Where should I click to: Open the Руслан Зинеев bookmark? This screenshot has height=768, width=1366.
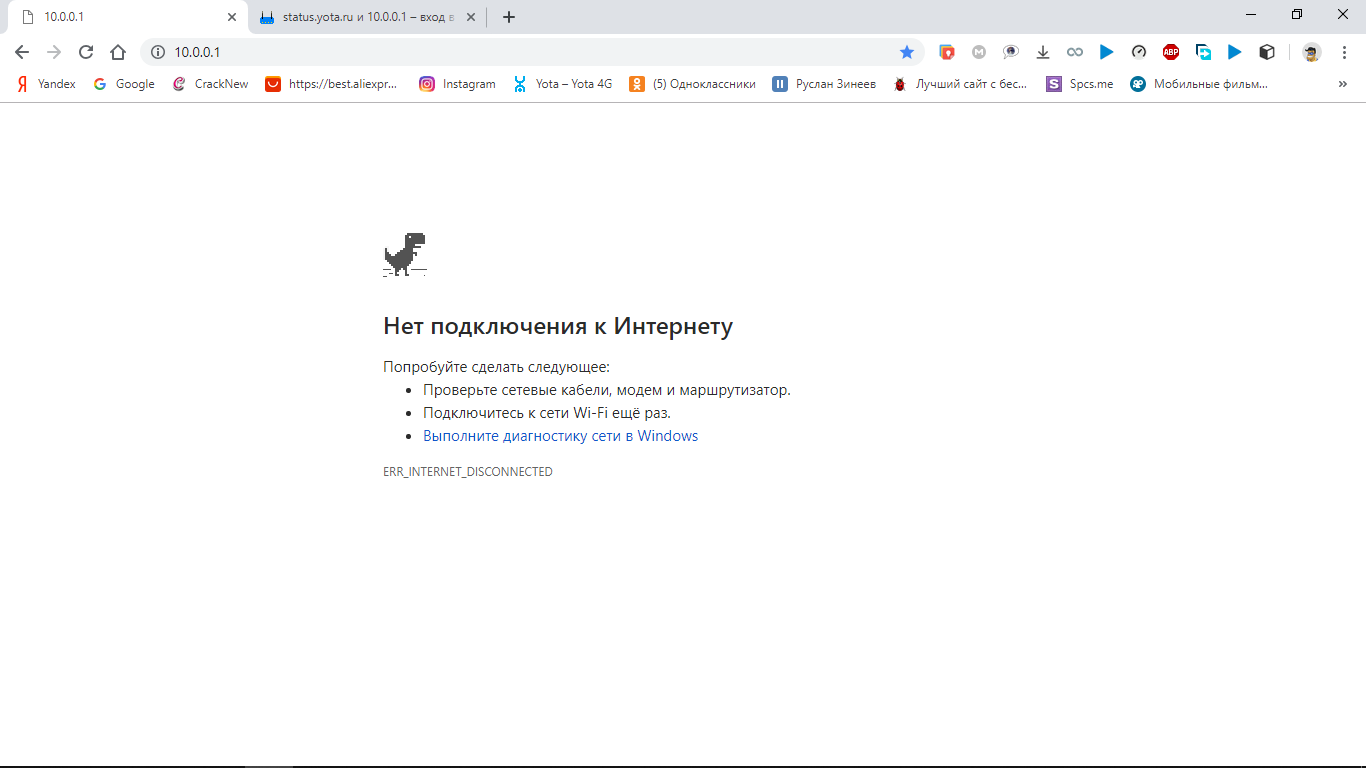[824, 84]
